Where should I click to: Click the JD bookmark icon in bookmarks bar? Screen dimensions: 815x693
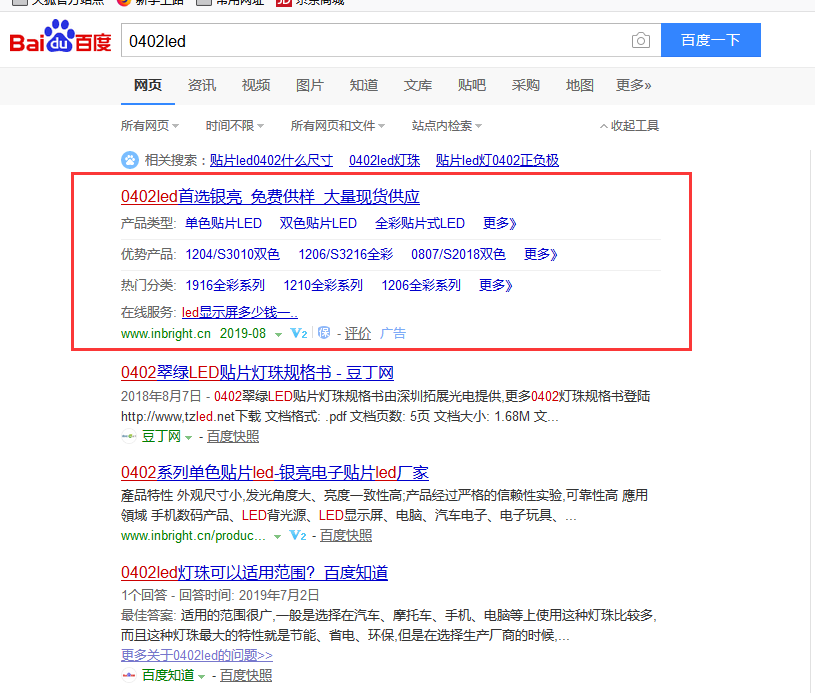coord(283,2)
